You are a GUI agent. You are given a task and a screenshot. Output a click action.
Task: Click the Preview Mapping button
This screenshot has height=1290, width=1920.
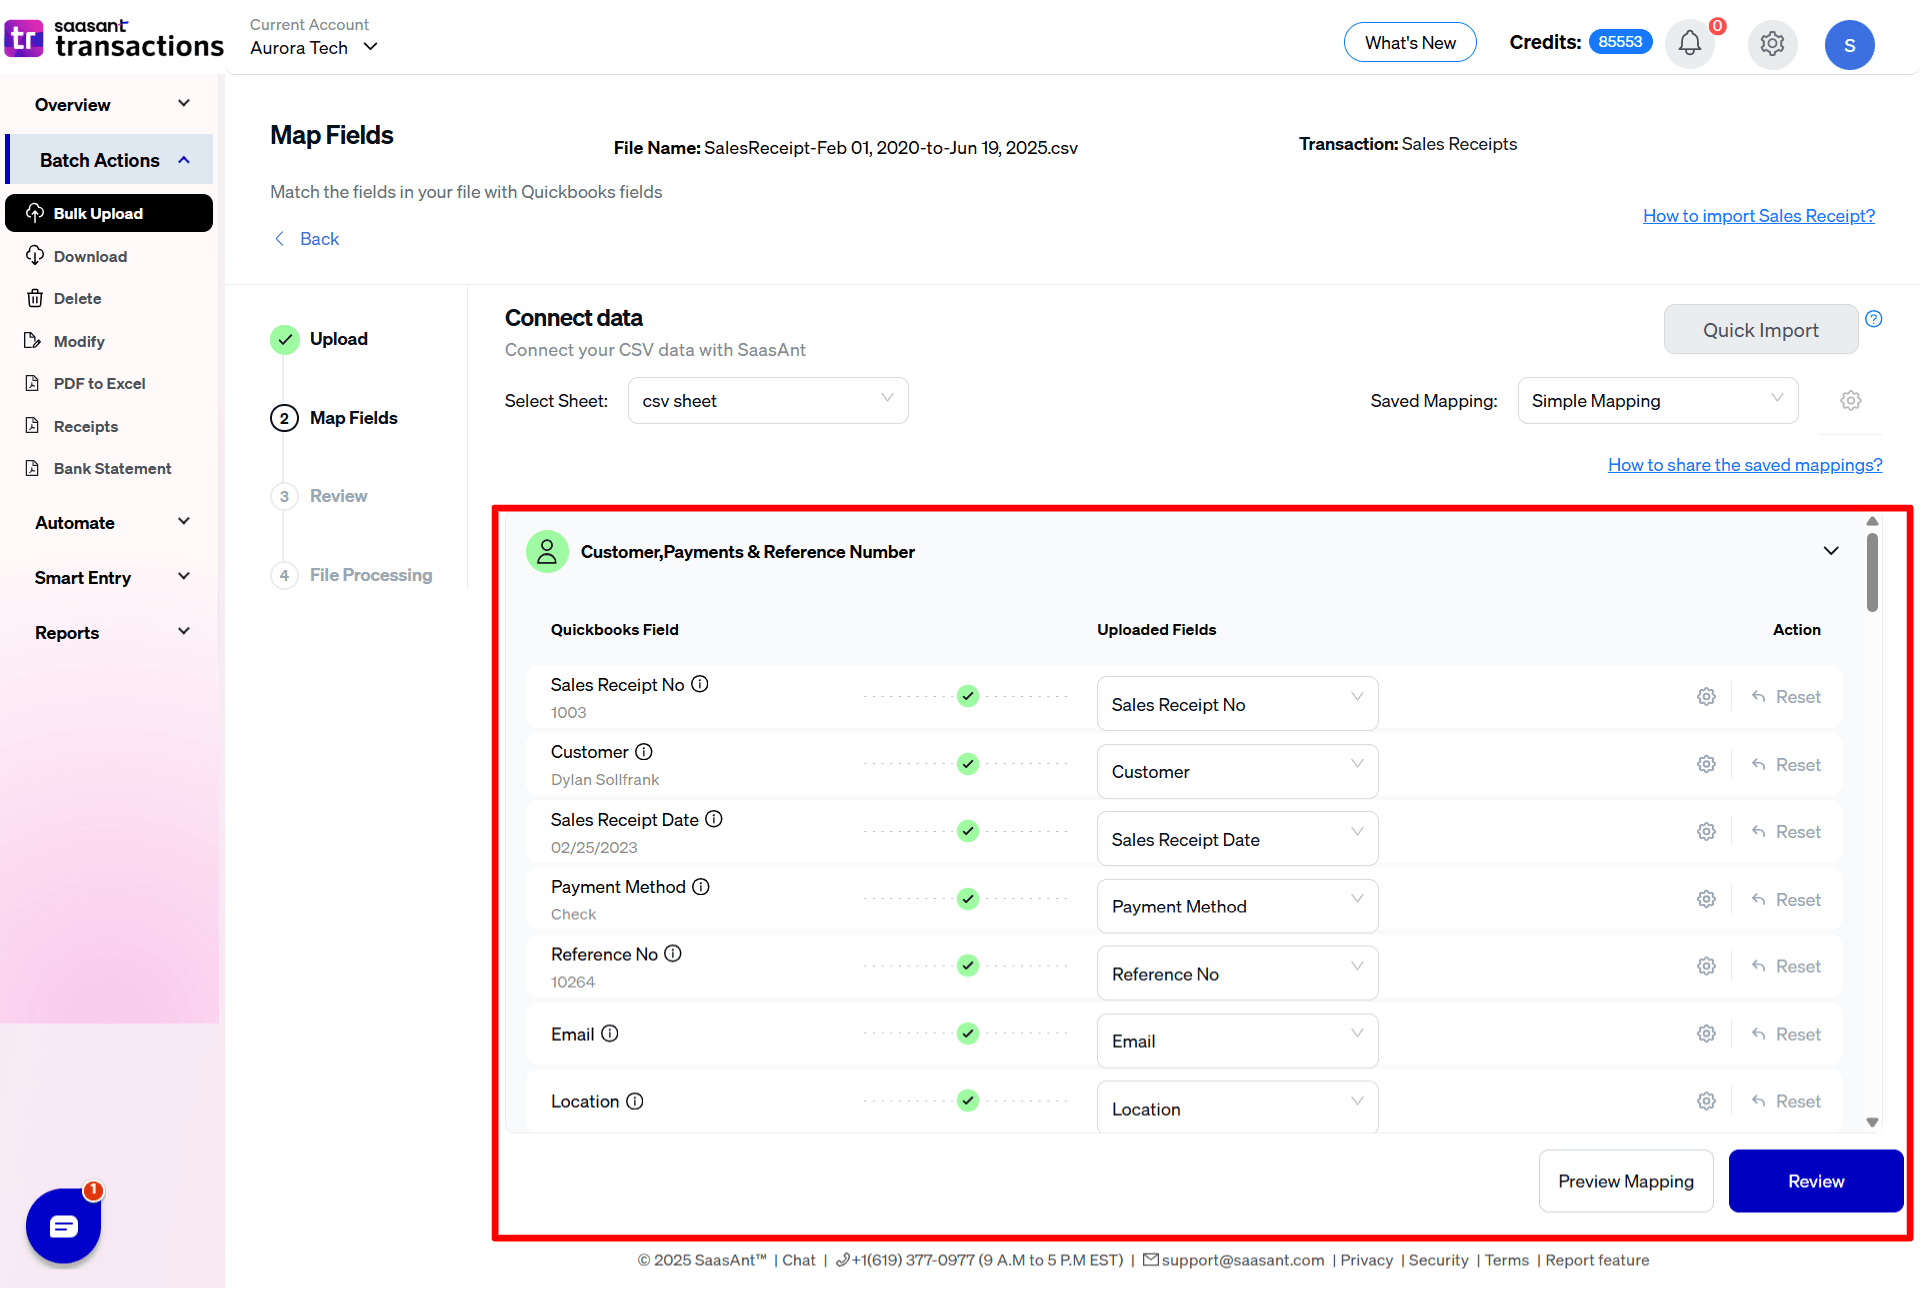pyautogui.click(x=1626, y=1181)
